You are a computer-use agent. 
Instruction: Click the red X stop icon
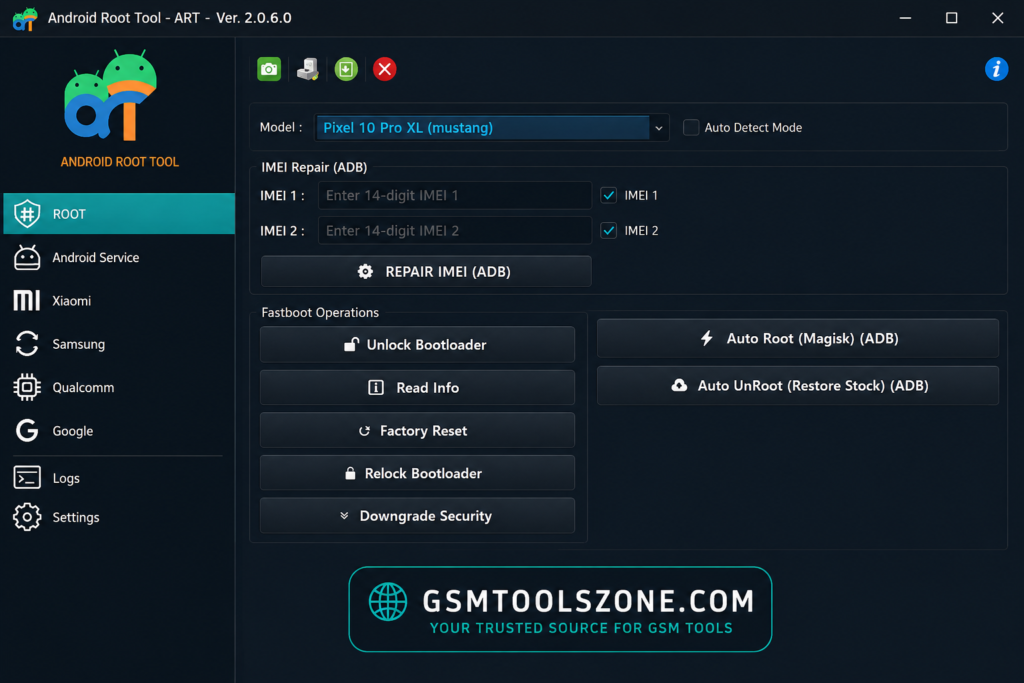[385, 69]
